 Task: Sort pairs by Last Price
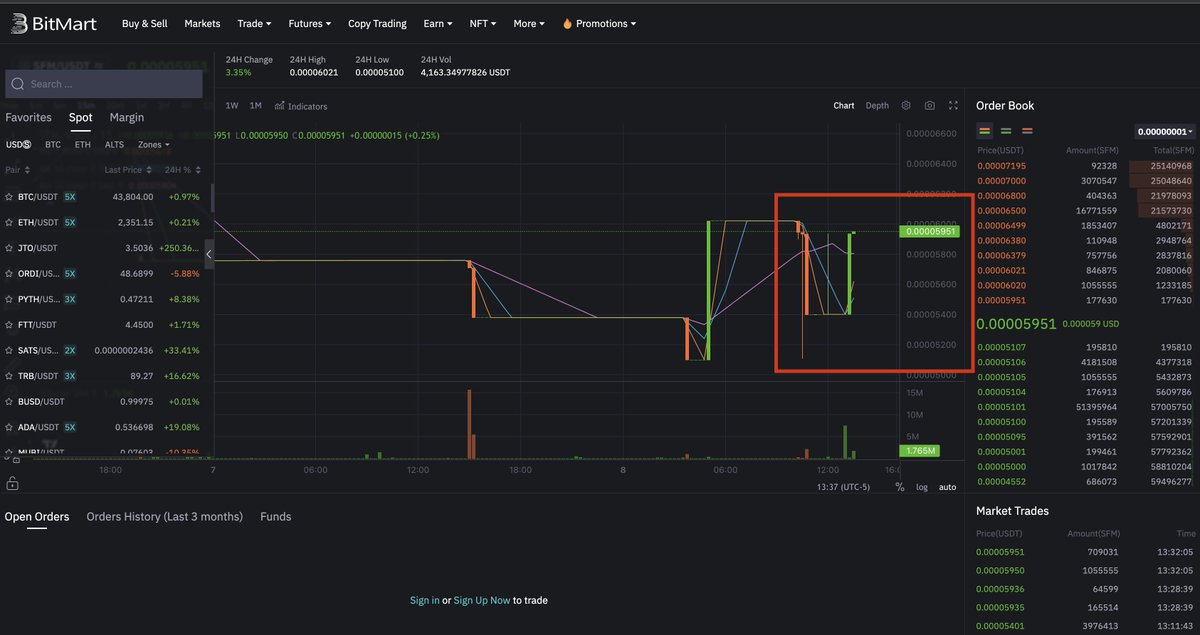click(126, 170)
